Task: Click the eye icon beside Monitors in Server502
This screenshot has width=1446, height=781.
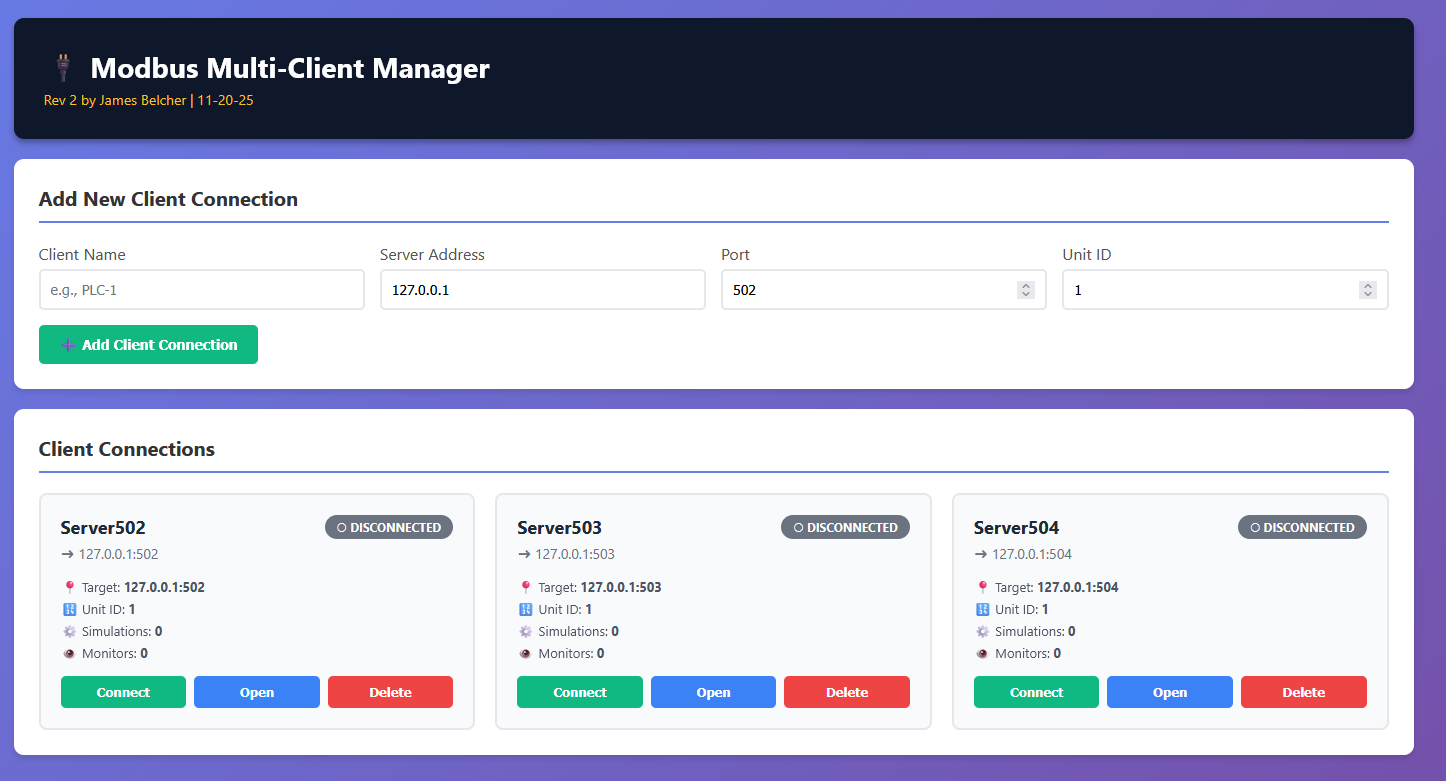Action: tap(69, 654)
